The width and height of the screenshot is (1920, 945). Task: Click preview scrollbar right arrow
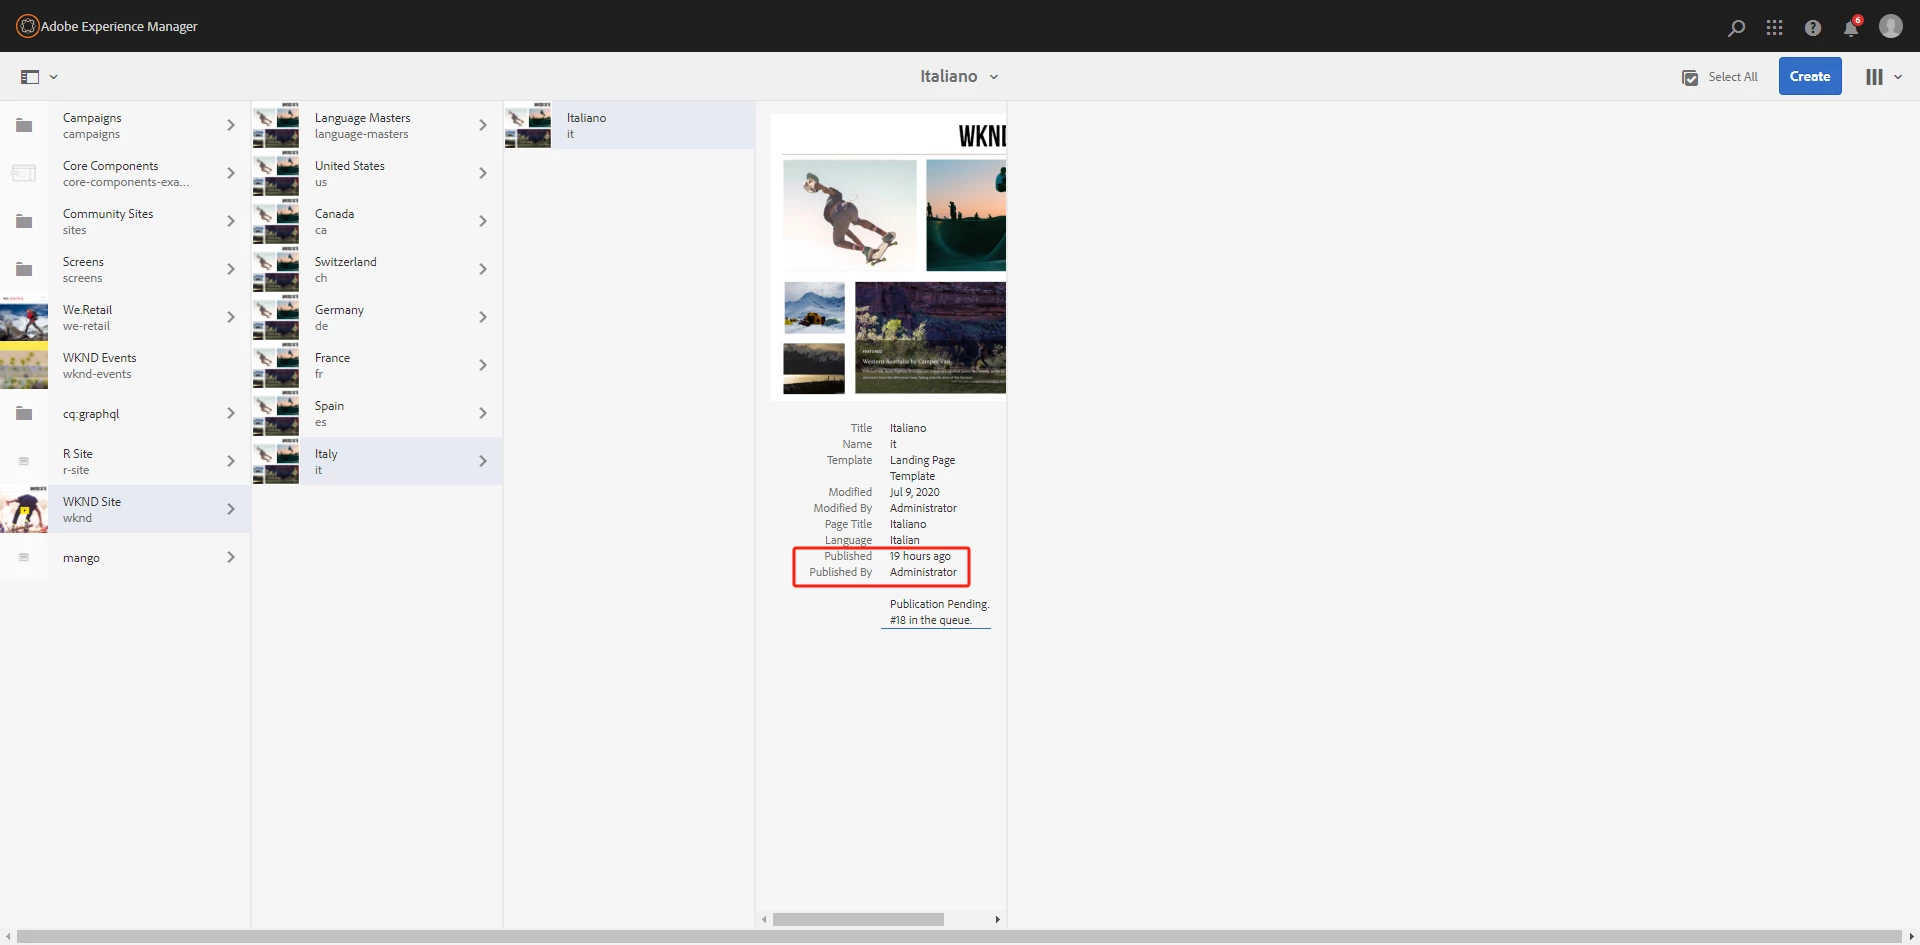[x=997, y=919]
